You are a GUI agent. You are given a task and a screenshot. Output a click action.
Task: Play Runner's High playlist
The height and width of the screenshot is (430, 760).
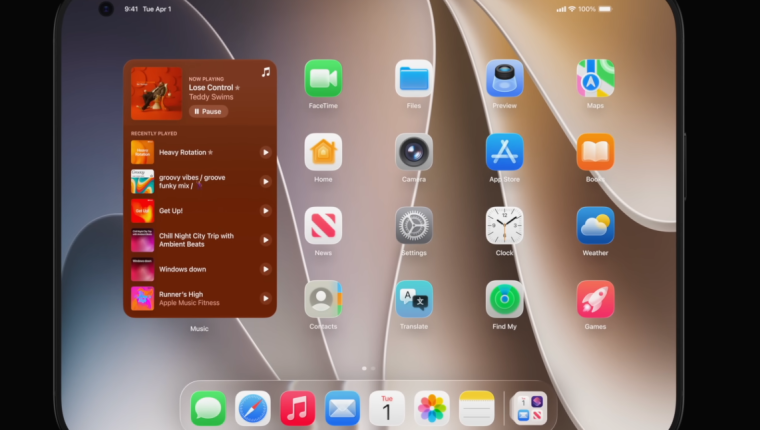[266, 298]
